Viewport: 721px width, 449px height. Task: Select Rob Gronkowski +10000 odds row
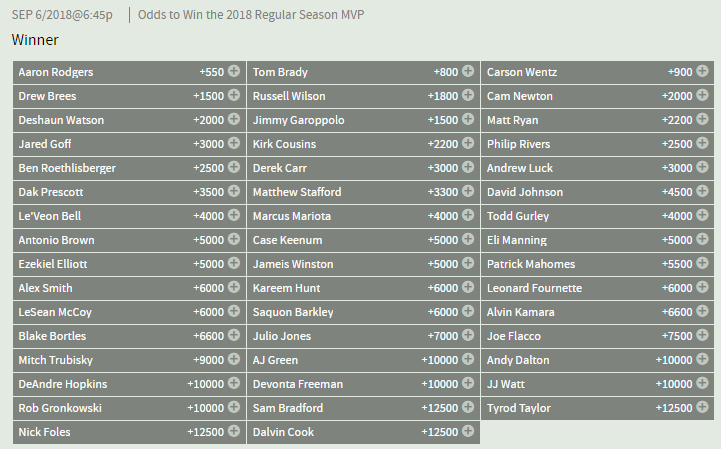[120, 408]
